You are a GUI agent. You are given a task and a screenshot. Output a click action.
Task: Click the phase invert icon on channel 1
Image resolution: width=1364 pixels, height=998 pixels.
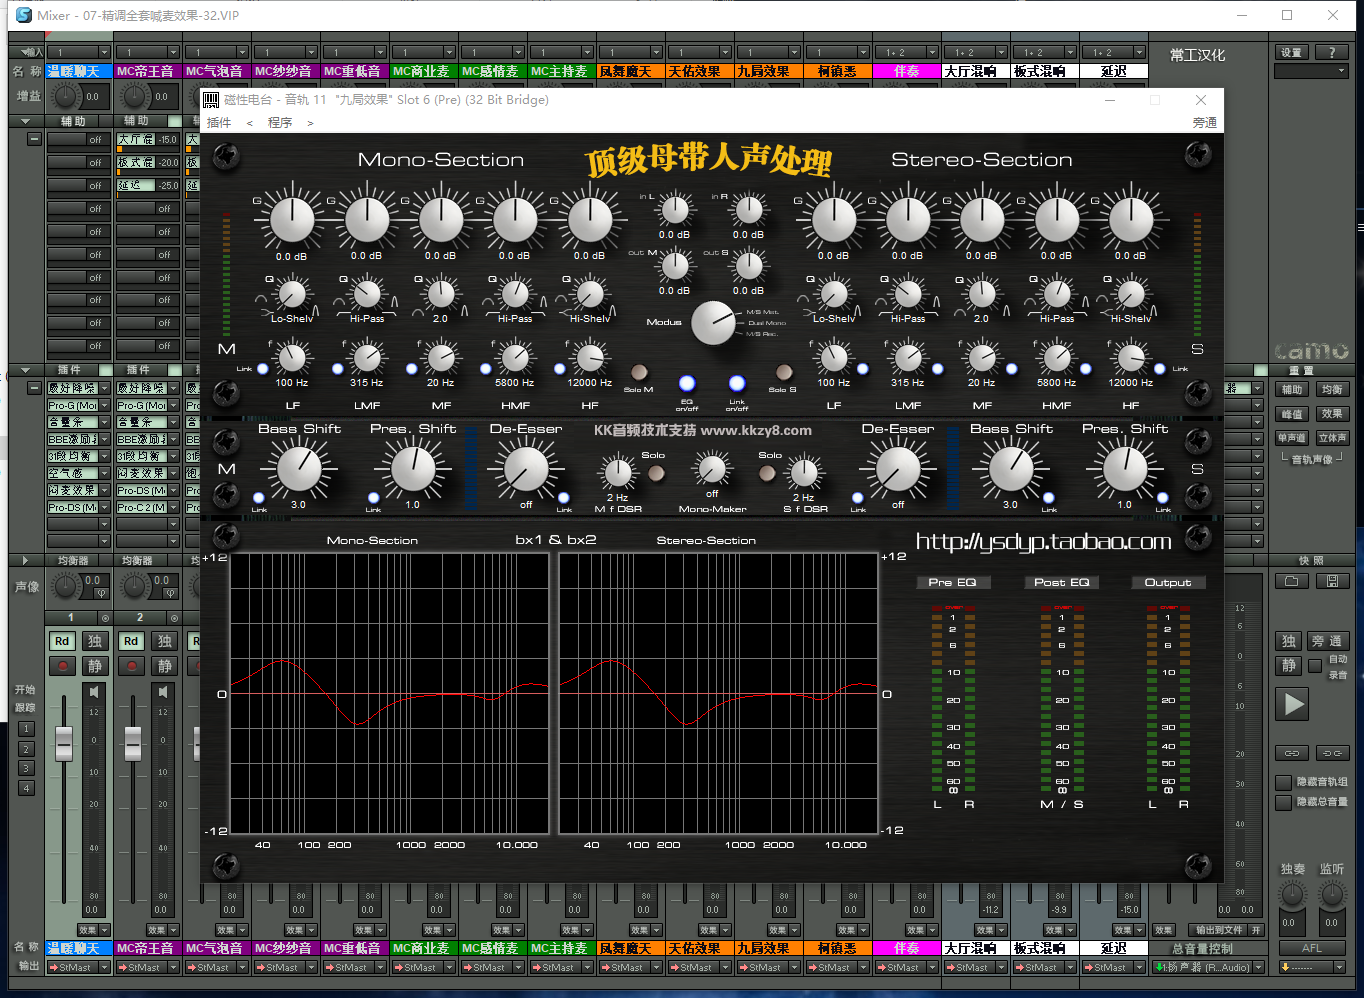101,593
